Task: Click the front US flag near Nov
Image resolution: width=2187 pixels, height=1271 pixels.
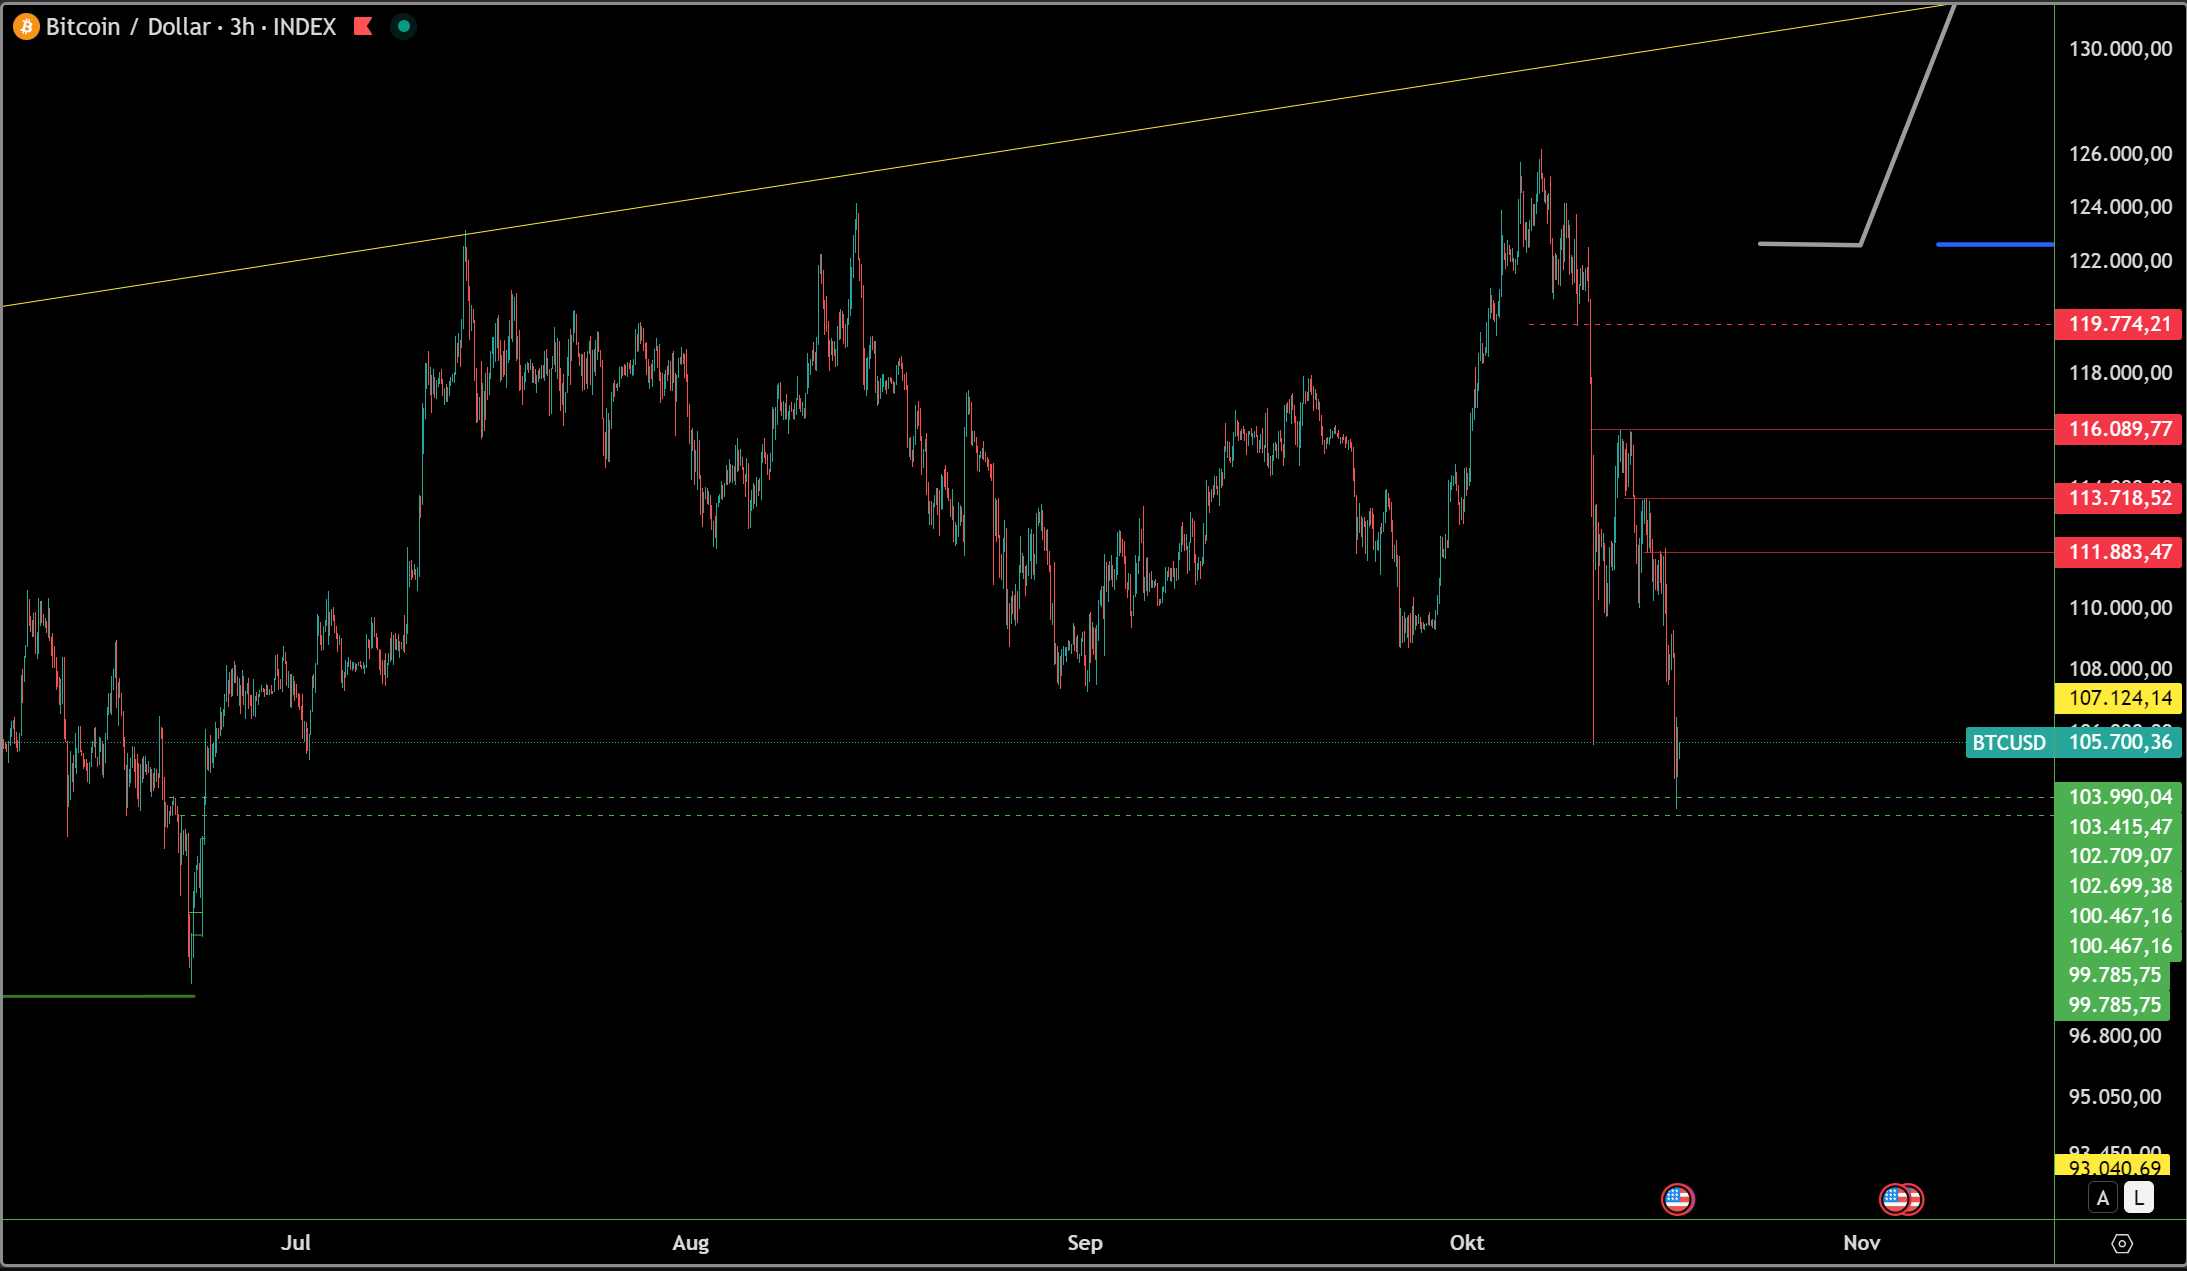Action: [1894, 1198]
